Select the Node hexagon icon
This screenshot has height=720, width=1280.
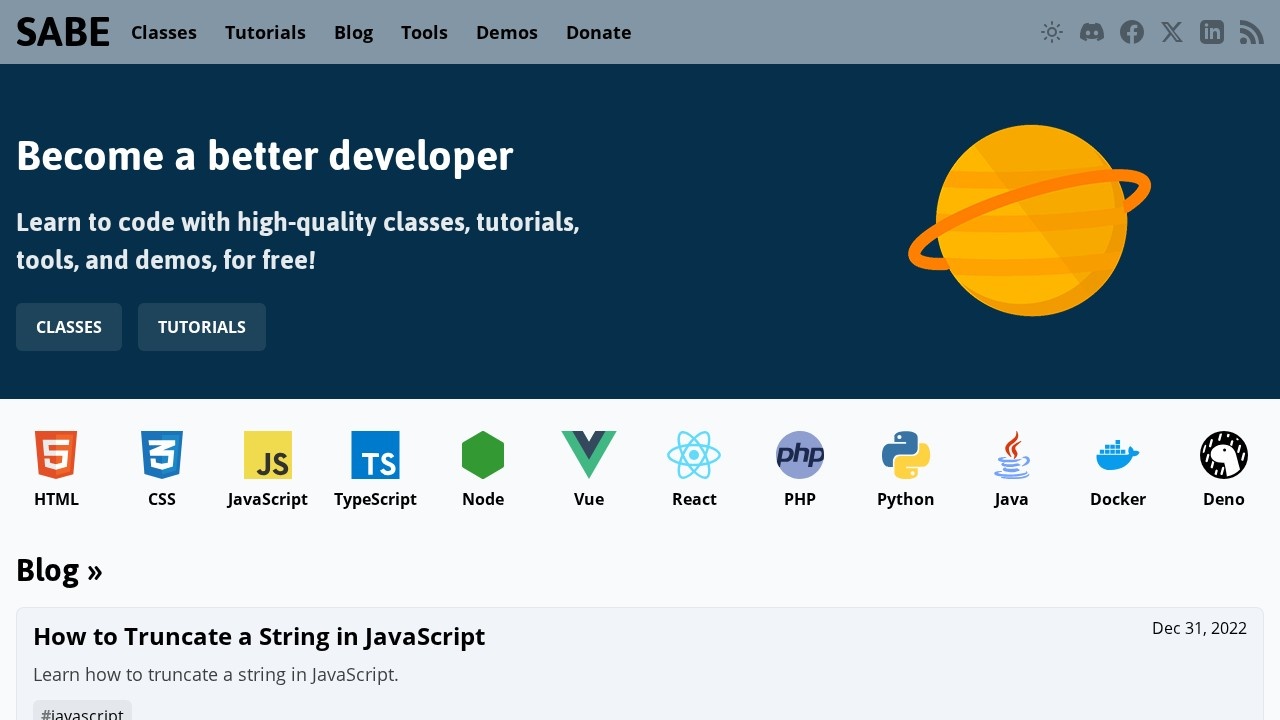click(x=483, y=455)
